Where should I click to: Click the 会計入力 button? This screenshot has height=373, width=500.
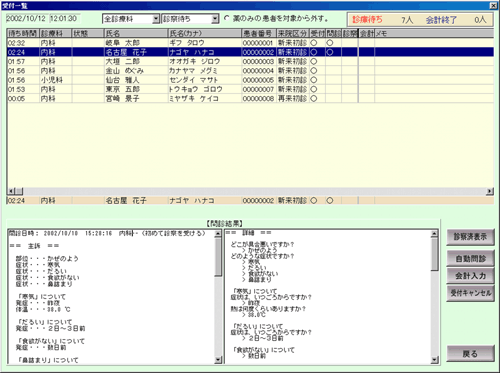(x=470, y=276)
